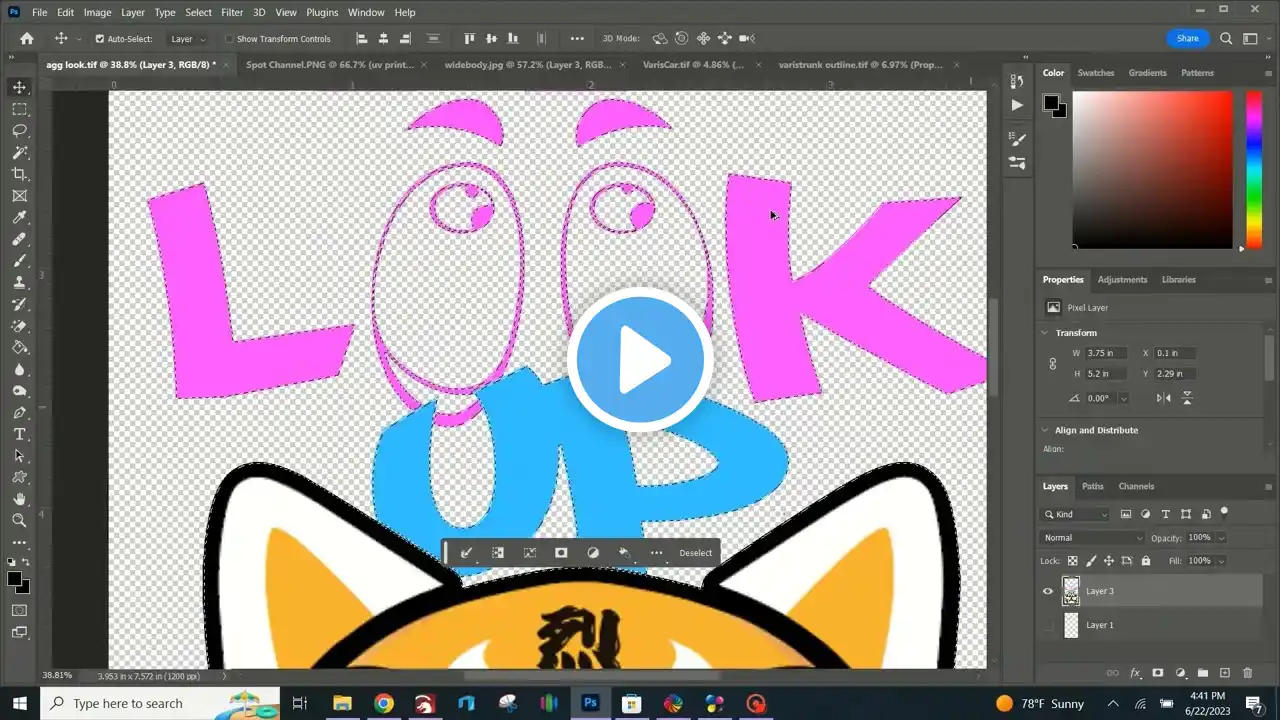Click the Width input field in Transform

tap(1105, 353)
